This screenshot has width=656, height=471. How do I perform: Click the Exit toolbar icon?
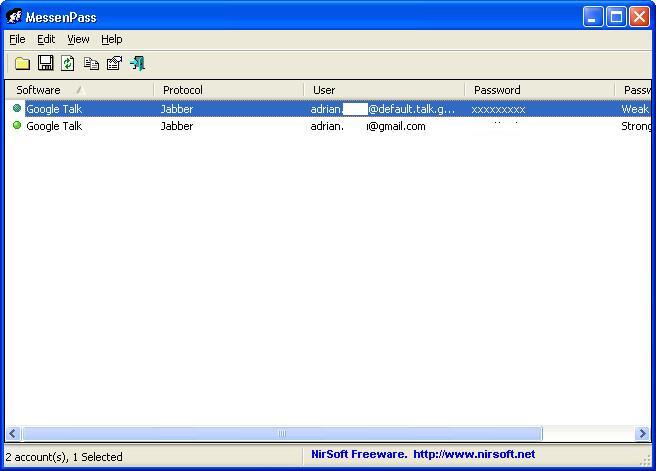pyautogui.click(x=137, y=64)
